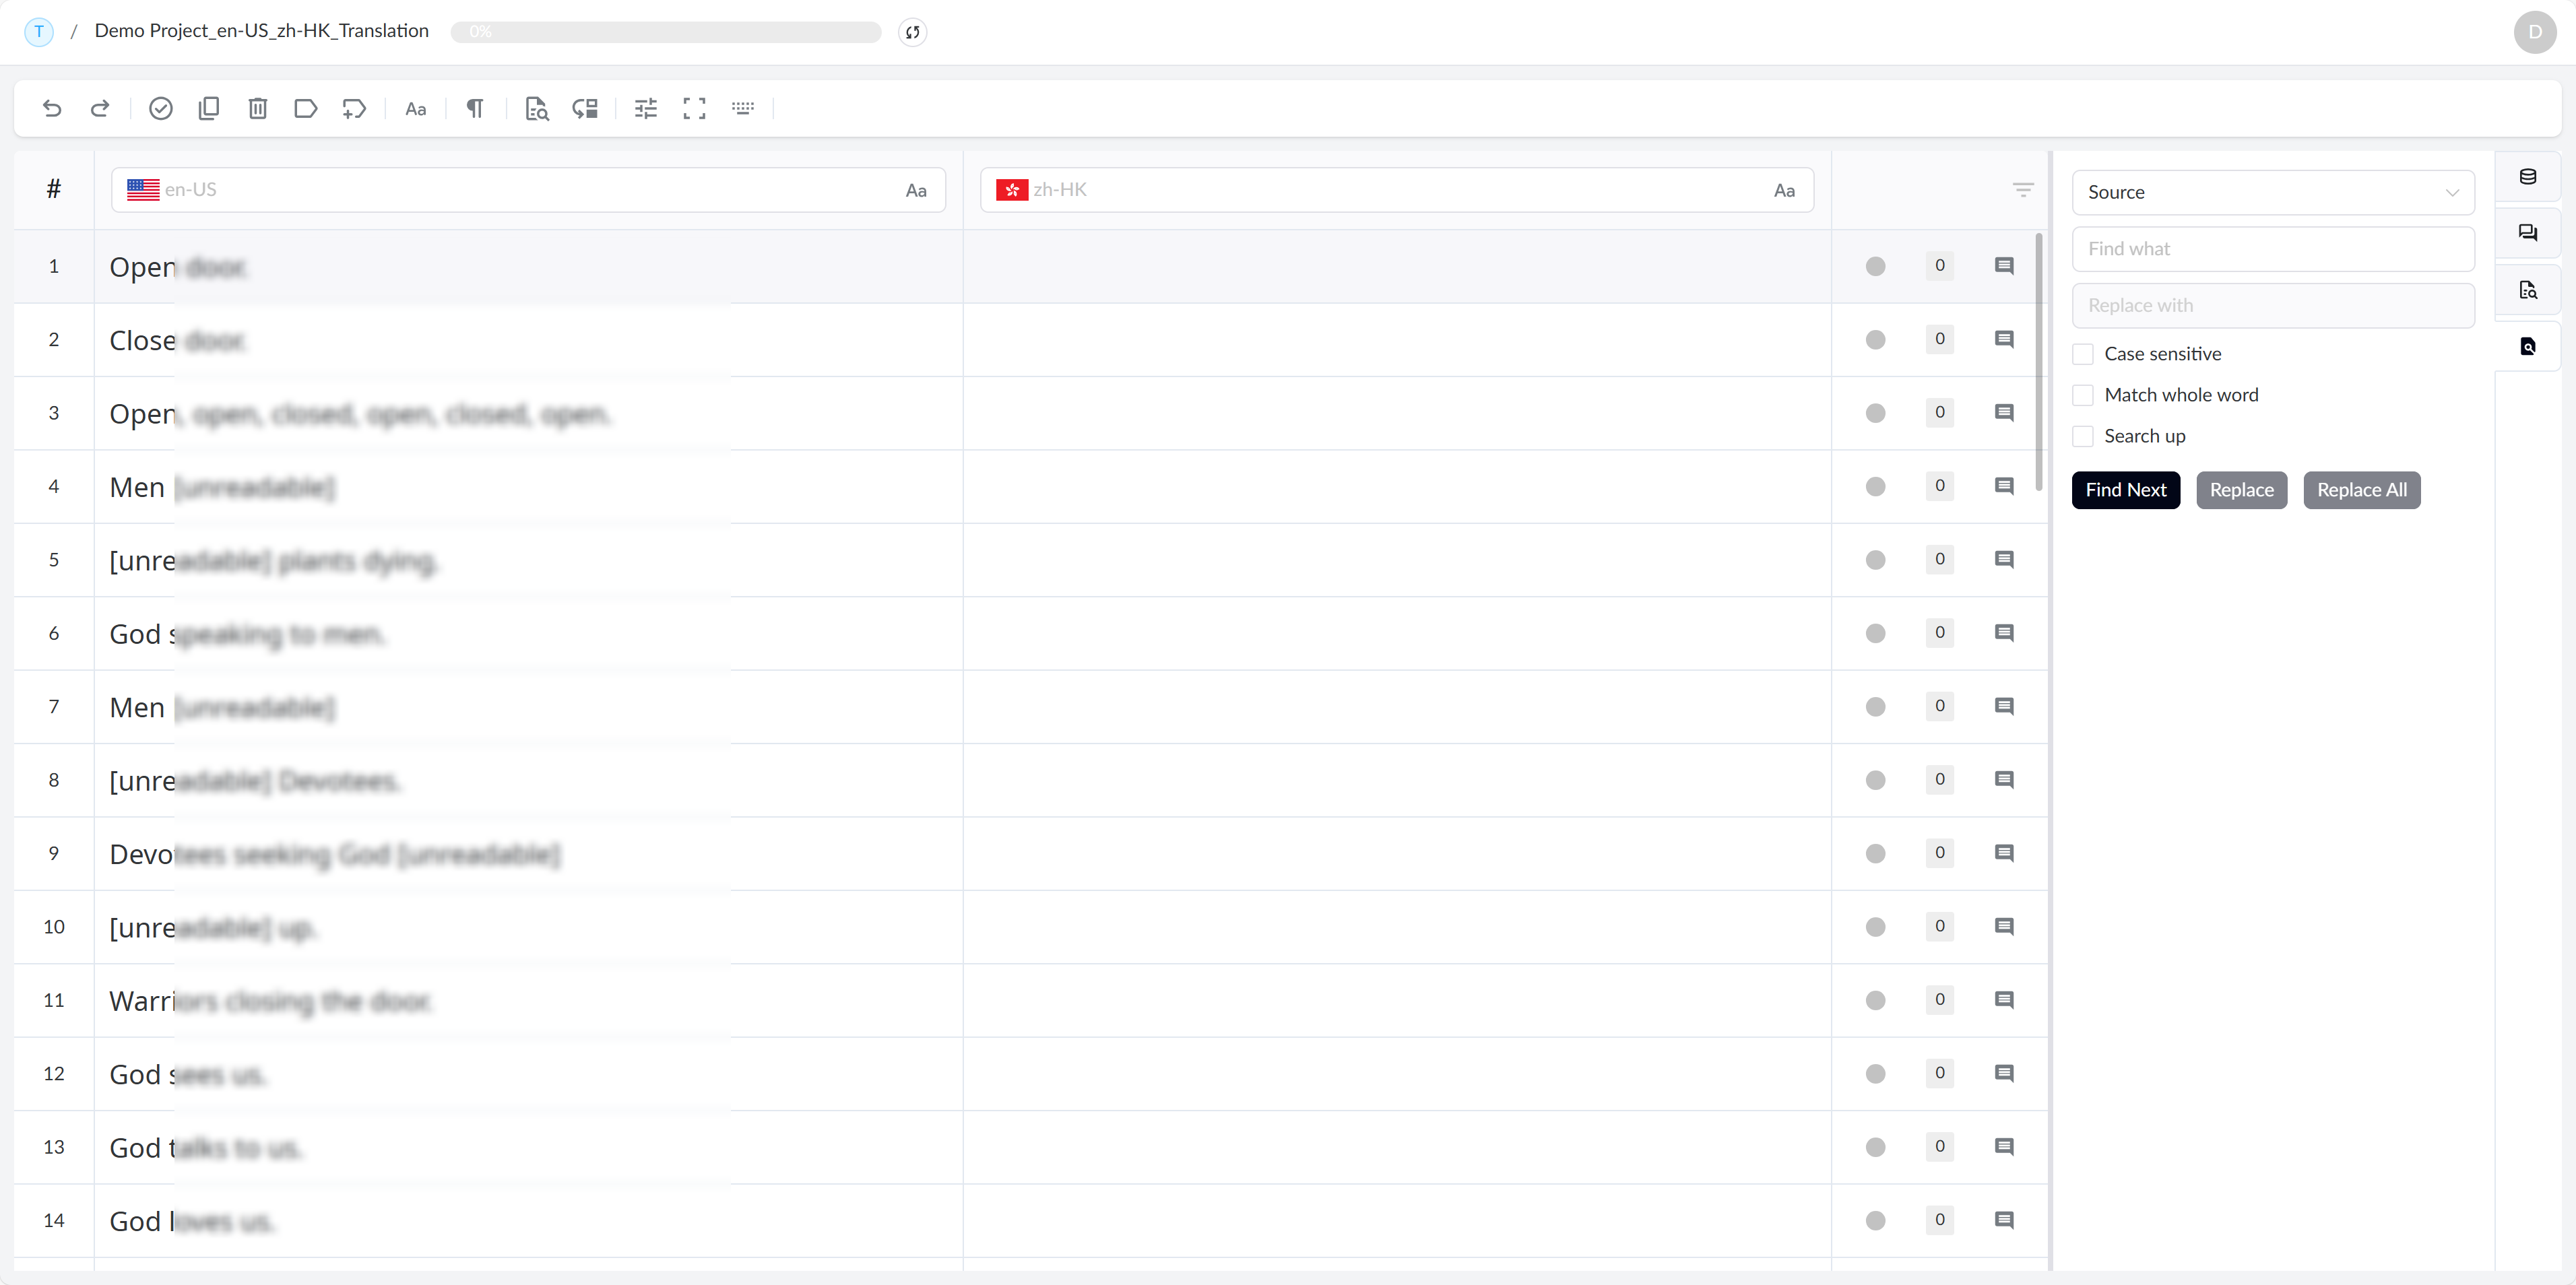Click the change case Aa toolbar icon
Image resolution: width=2576 pixels, height=1285 pixels.
(415, 108)
